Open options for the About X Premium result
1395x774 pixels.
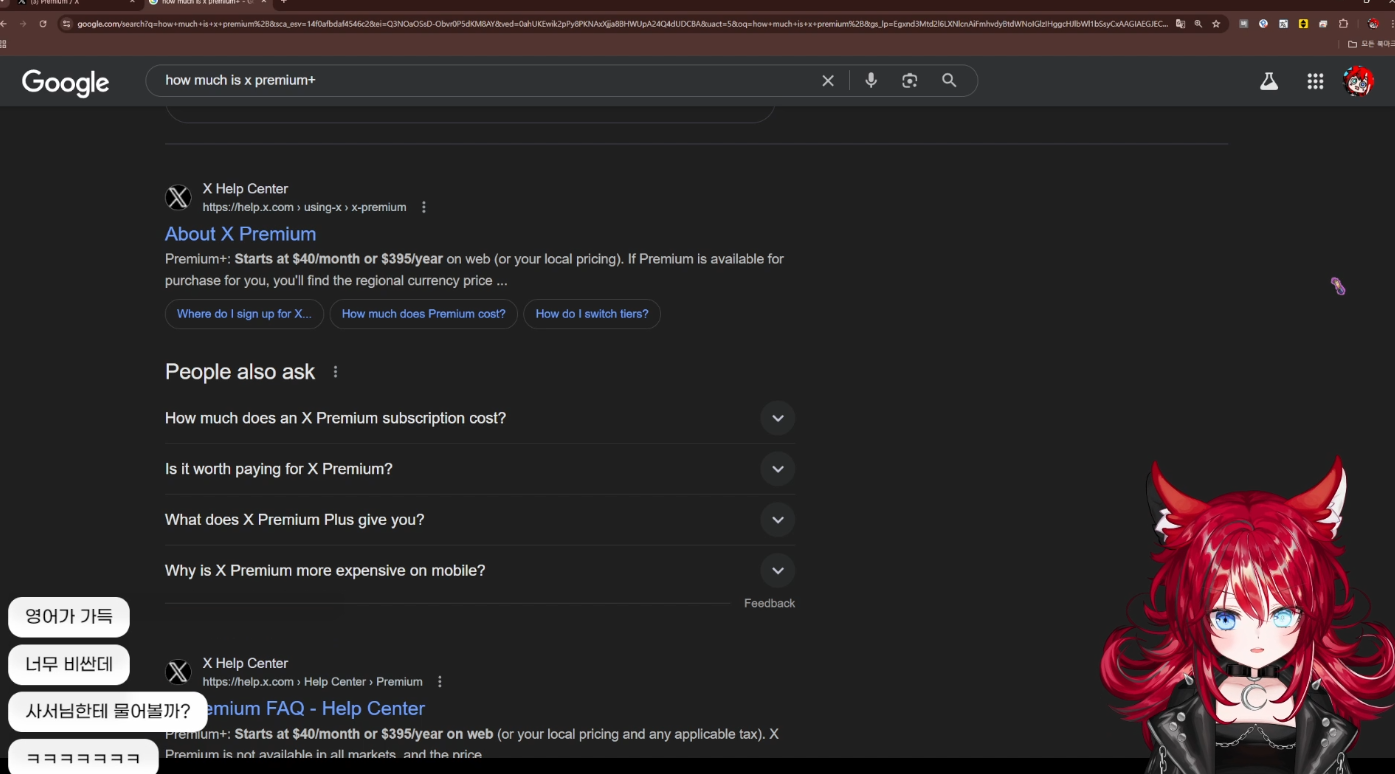(424, 207)
